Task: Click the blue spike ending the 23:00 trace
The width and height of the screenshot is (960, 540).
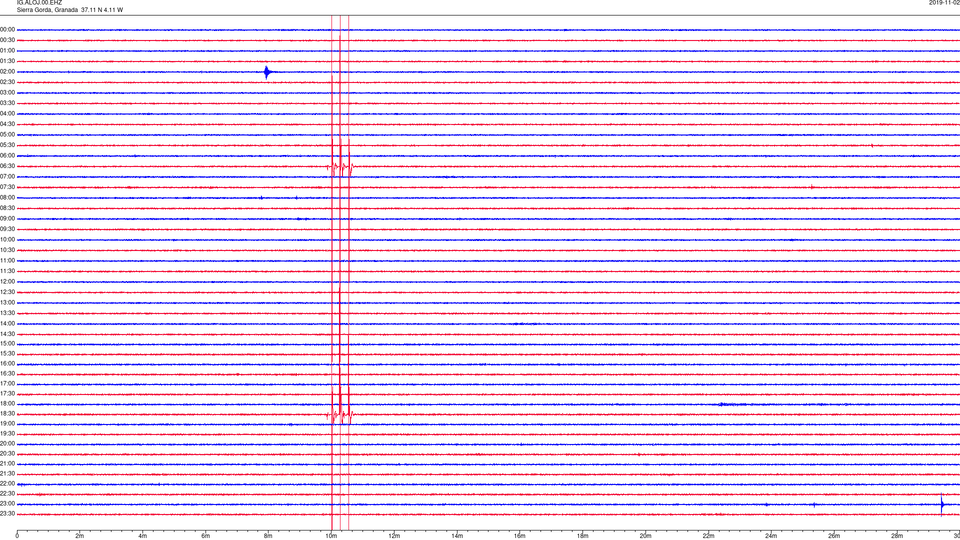Action: 942,504
